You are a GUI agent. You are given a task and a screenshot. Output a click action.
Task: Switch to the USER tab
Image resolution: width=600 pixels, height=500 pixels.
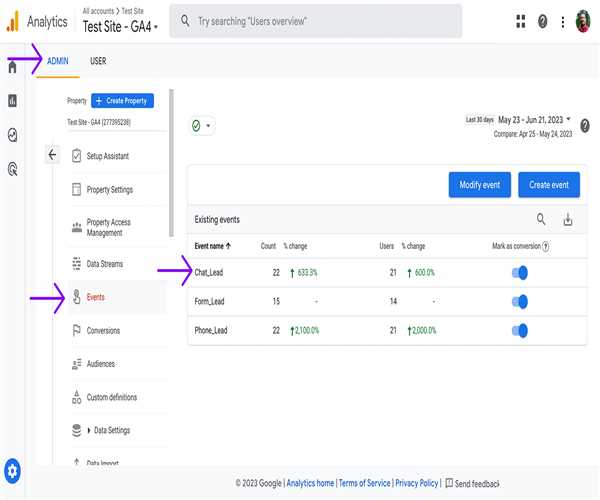[x=98, y=61]
